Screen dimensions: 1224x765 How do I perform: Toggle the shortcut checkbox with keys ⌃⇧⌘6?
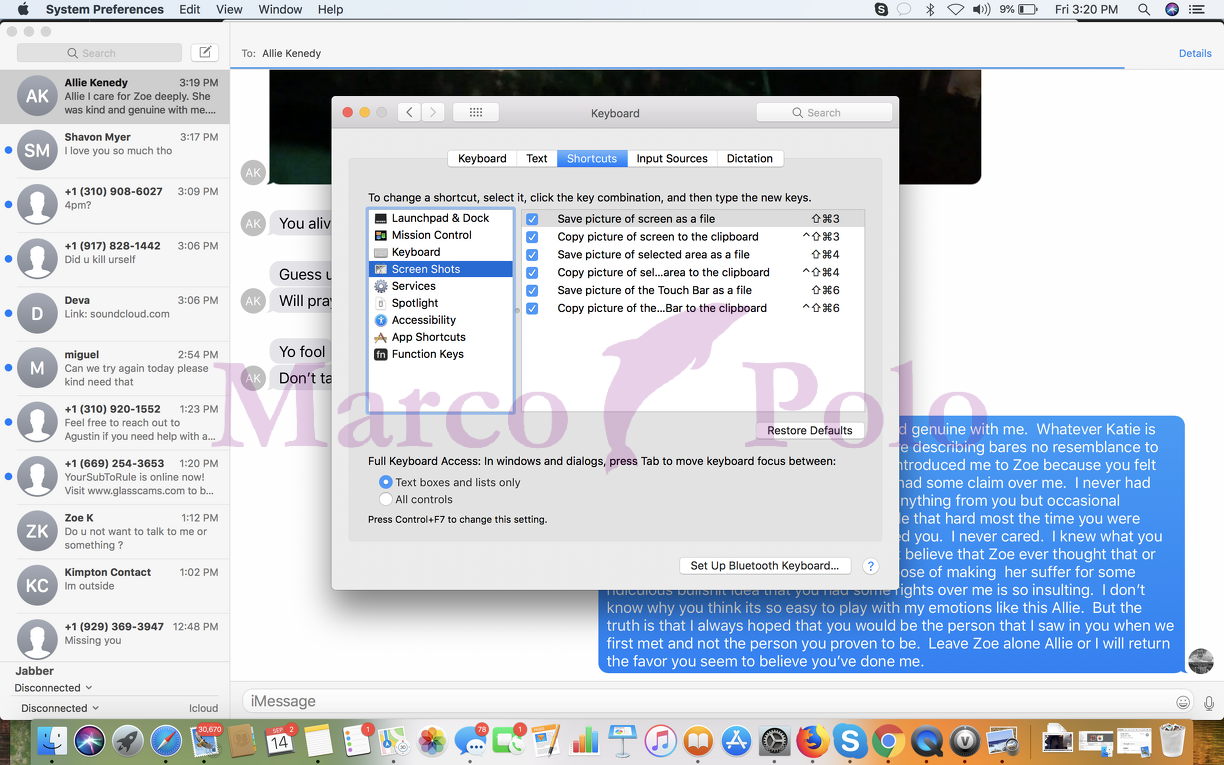(x=532, y=309)
